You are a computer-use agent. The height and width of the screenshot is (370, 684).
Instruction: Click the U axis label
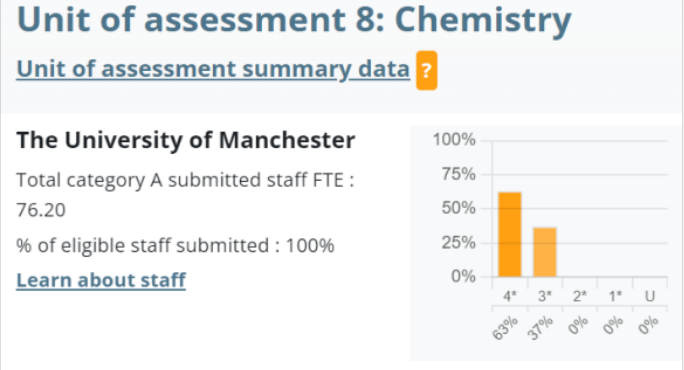[x=650, y=296]
